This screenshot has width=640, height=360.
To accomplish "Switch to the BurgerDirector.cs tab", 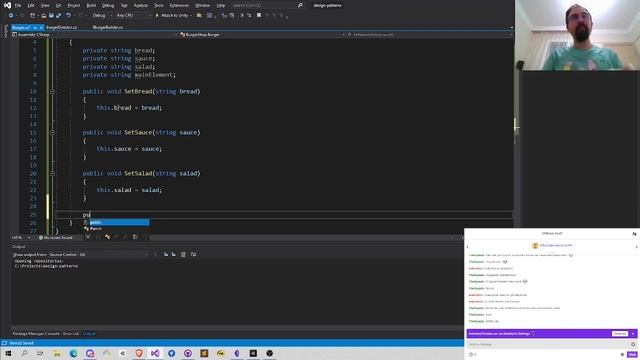I will click(x=61, y=27).
